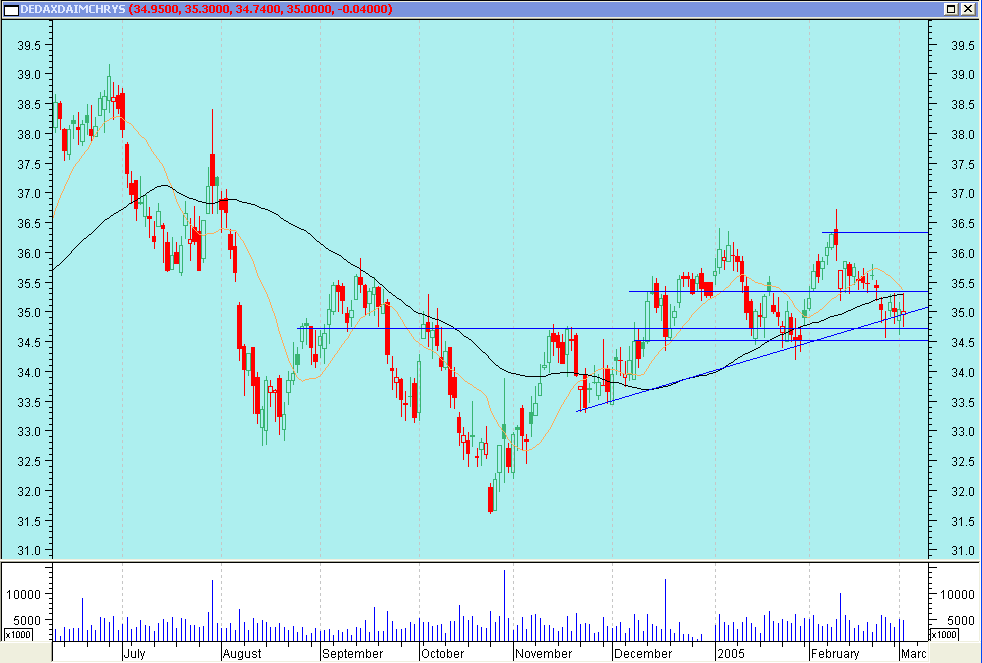This screenshot has width=982, height=663.
Task: Click the lowest red candle in October
Action: click(491, 498)
